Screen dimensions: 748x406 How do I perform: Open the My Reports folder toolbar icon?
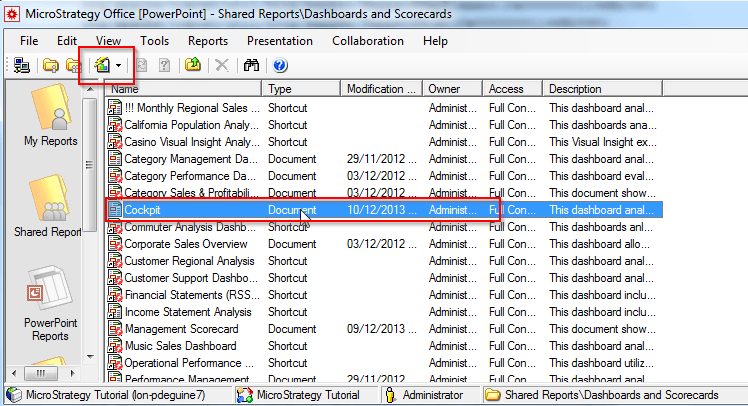click(x=51, y=65)
